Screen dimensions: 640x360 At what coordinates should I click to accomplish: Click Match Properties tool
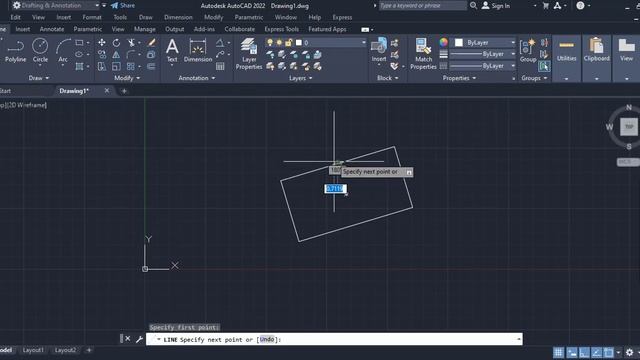(423, 53)
